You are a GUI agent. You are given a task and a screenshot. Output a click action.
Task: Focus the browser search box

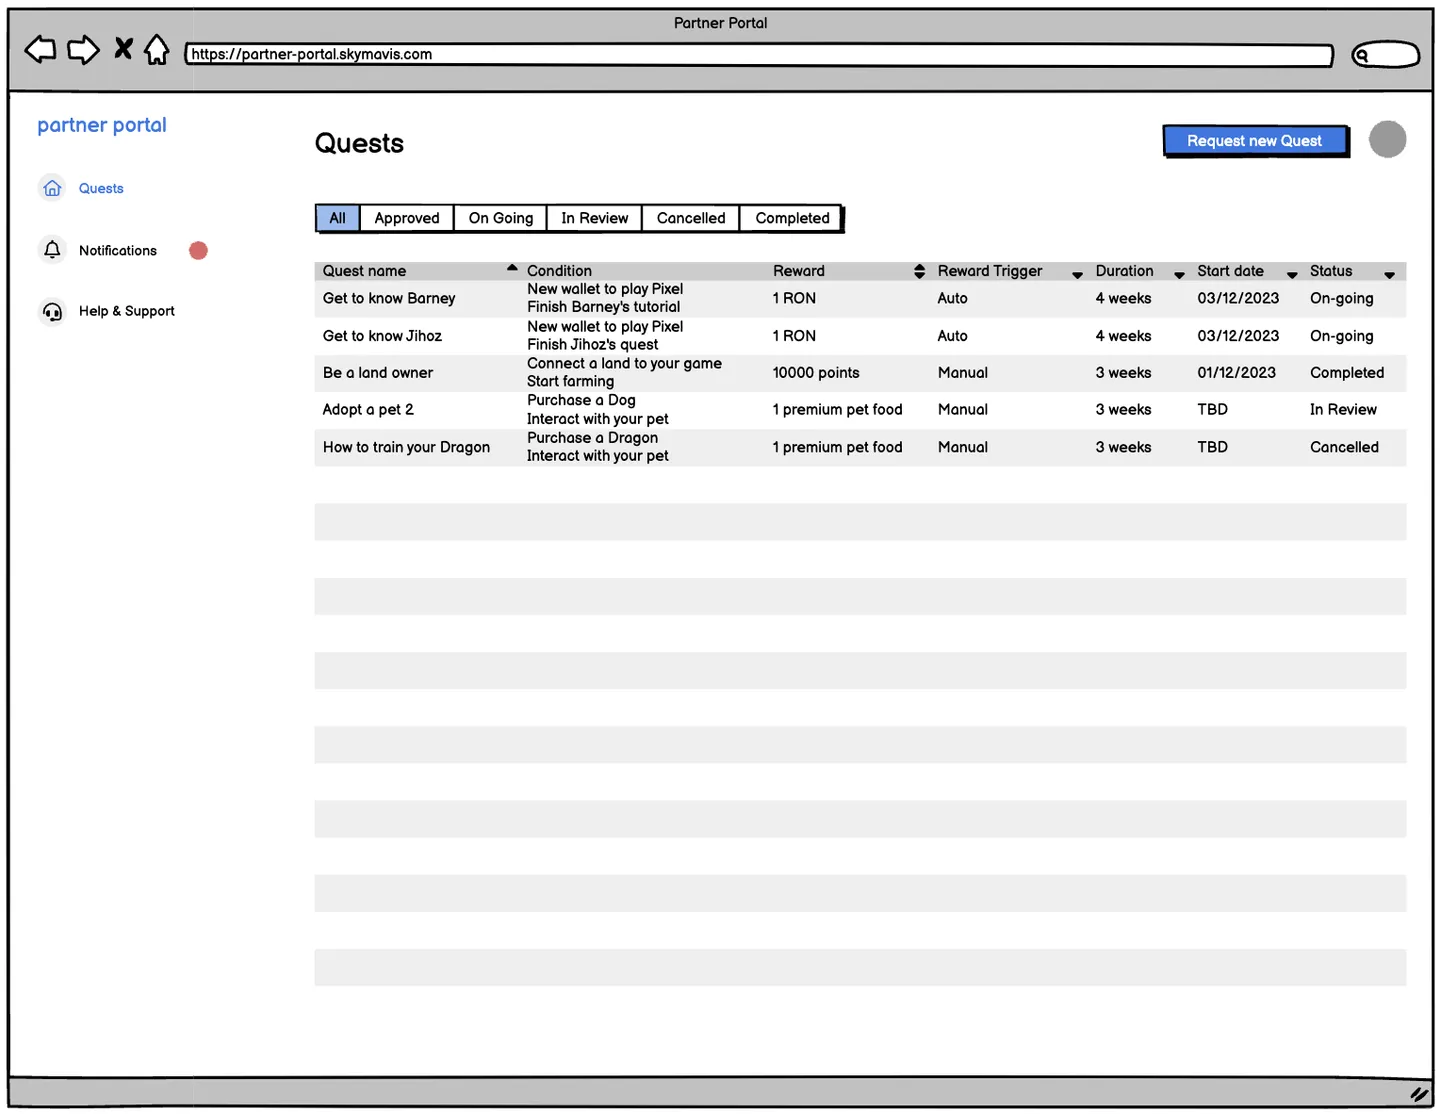pos(1385,55)
